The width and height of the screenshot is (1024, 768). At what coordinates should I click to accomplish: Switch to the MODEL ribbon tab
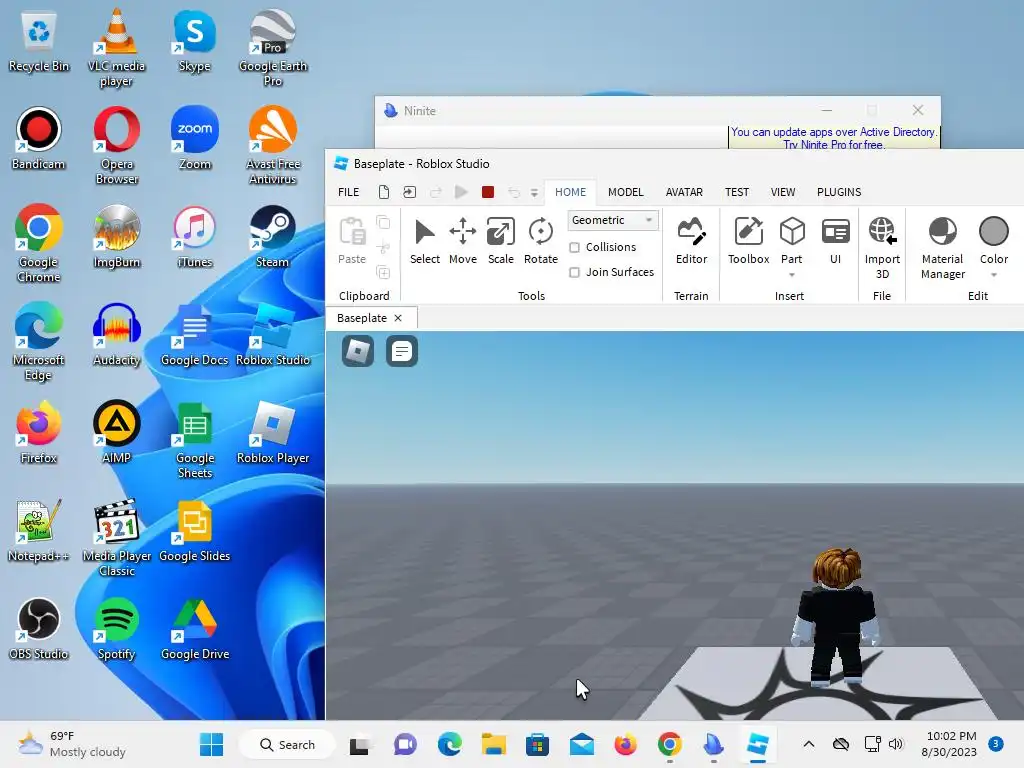(626, 192)
